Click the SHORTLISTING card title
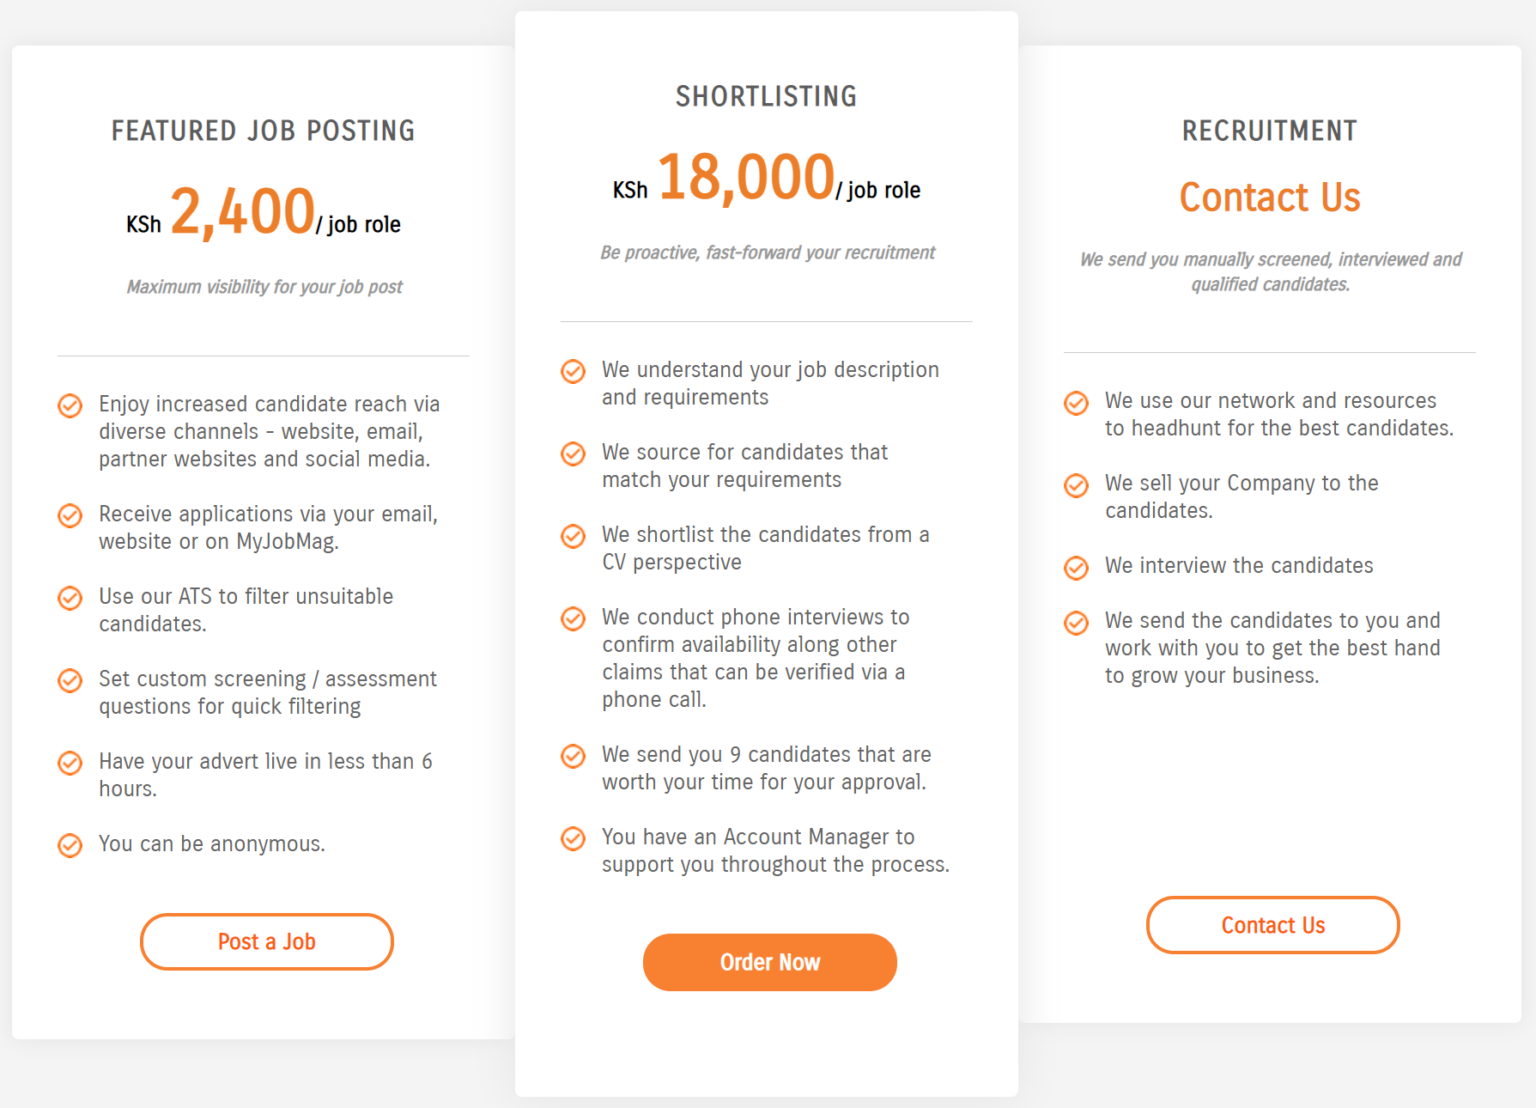1536x1108 pixels. point(766,96)
